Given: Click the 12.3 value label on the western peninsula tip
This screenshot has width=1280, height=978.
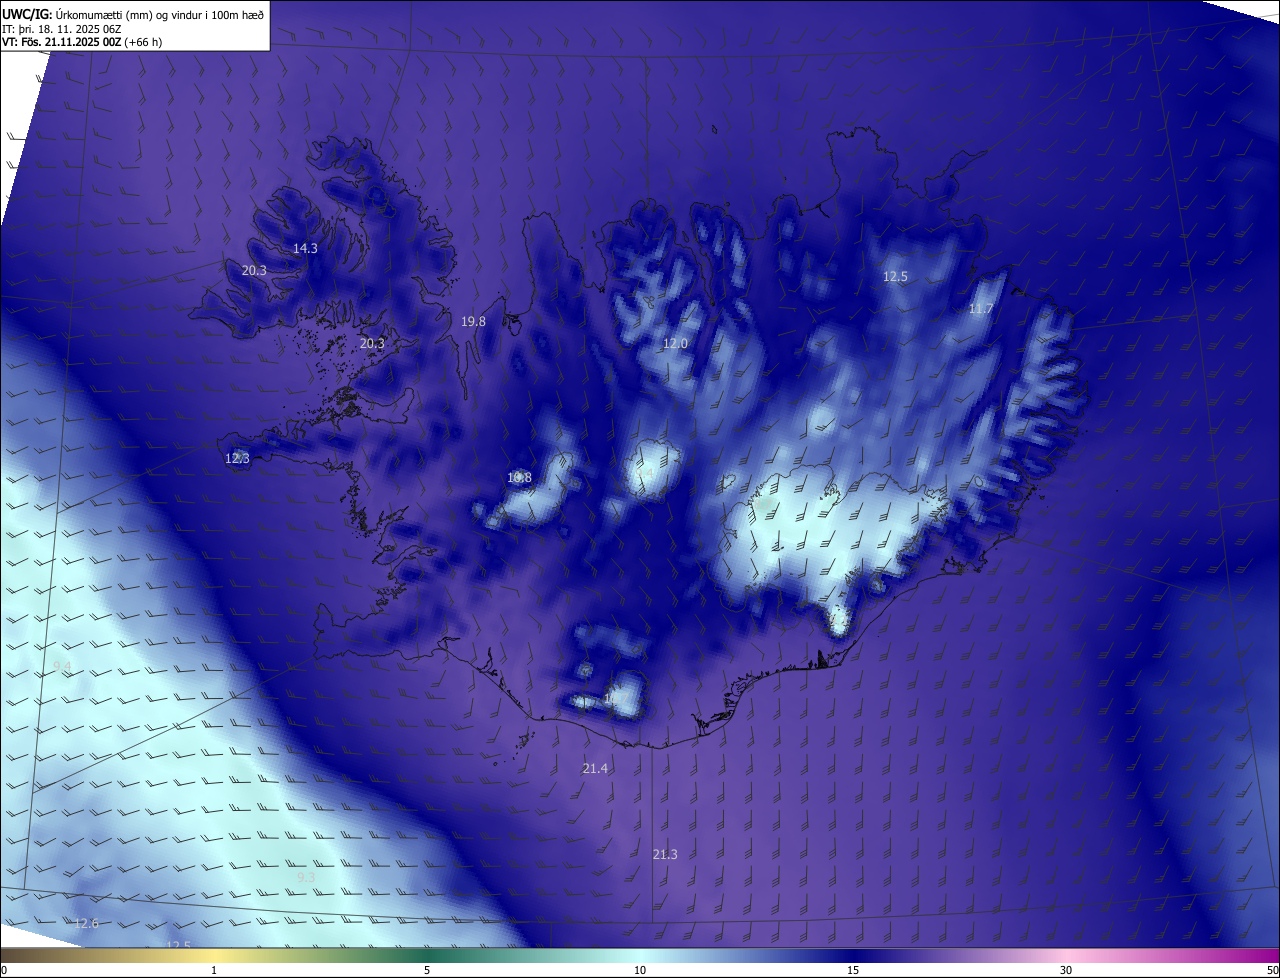Looking at the screenshot, I should (237, 458).
